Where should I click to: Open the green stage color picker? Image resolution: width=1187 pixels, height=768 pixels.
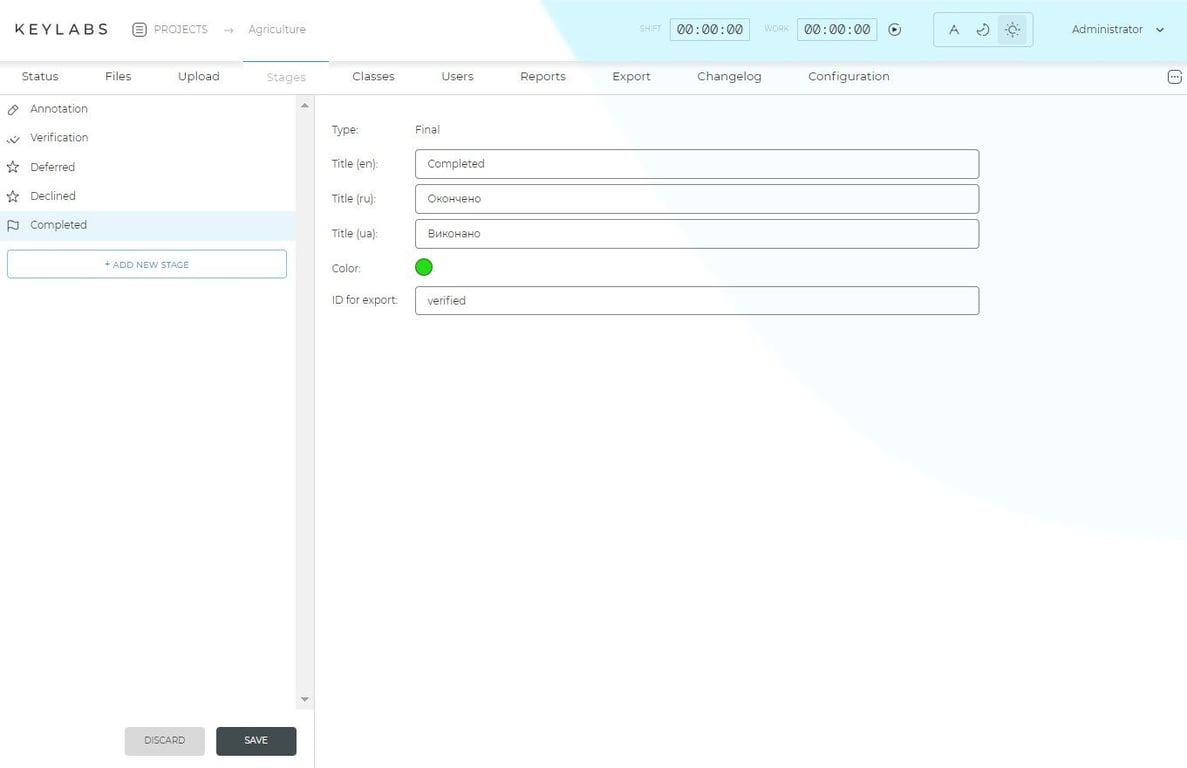click(x=424, y=267)
